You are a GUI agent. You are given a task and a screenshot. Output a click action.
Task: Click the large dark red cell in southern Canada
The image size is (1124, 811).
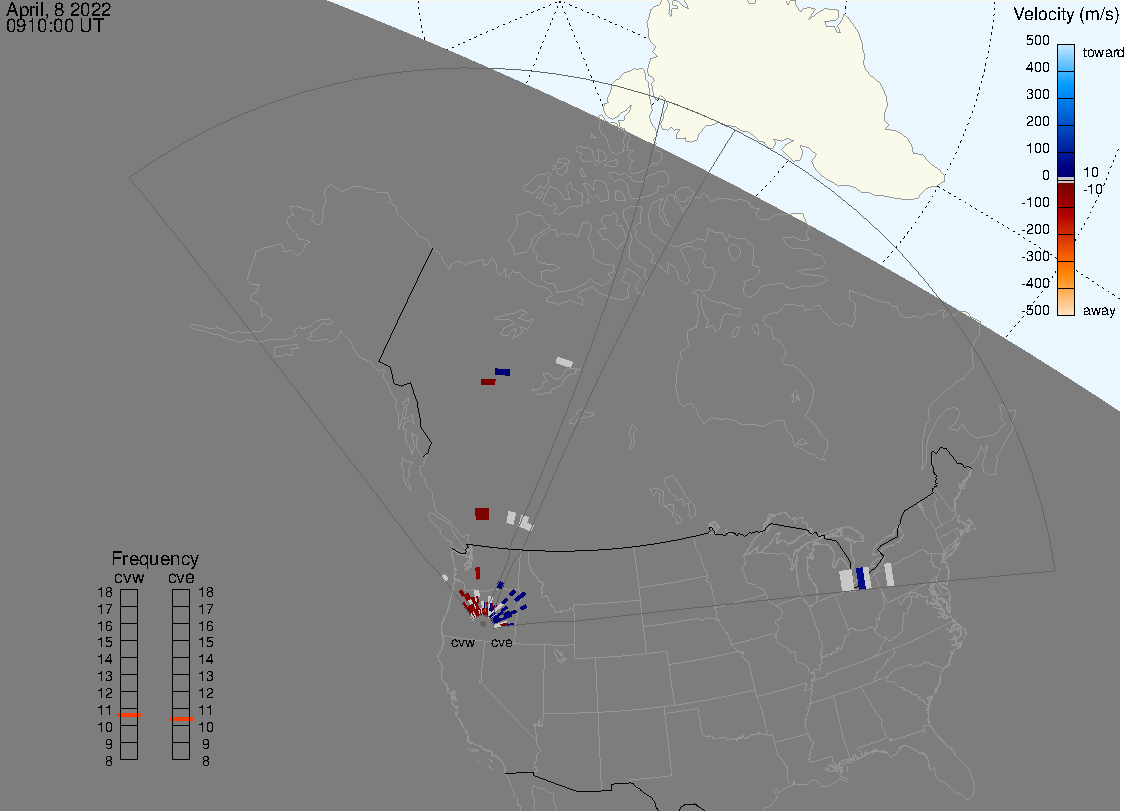(482, 513)
